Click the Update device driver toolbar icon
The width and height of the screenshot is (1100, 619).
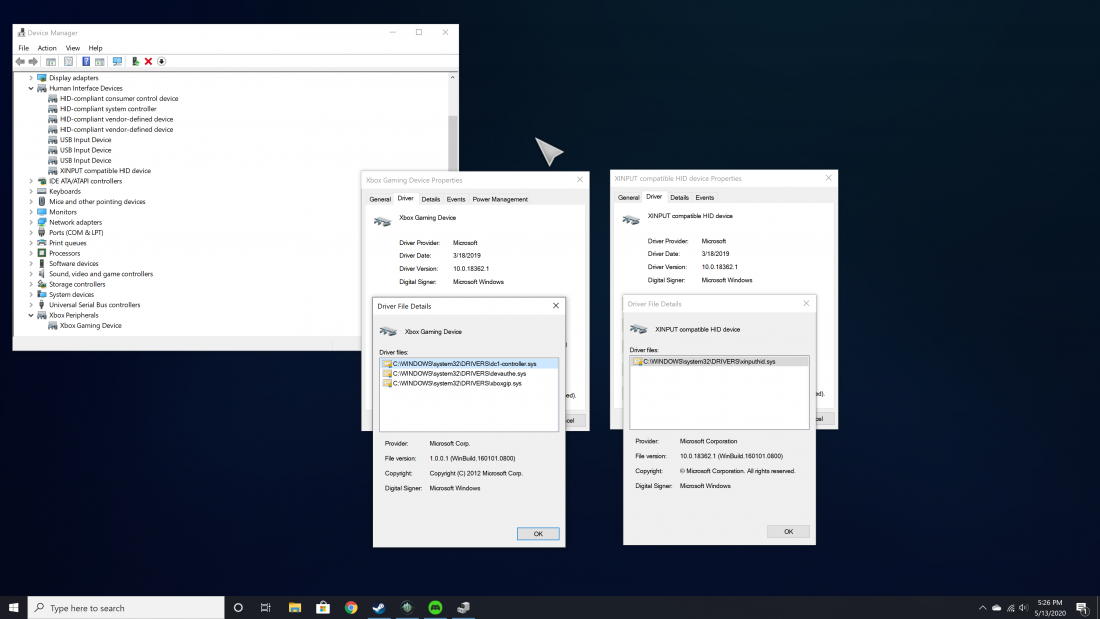(135, 62)
